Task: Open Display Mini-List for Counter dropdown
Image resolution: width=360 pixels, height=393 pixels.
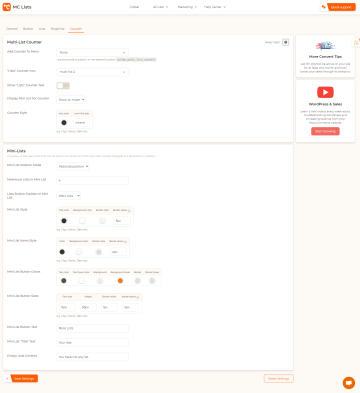Action: tap(71, 100)
